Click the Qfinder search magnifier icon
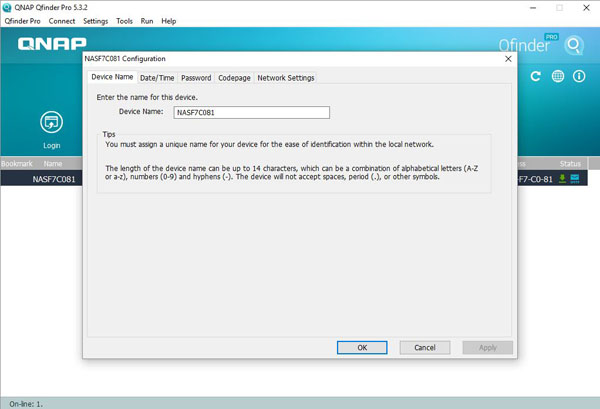600x409 pixels. (574, 46)
